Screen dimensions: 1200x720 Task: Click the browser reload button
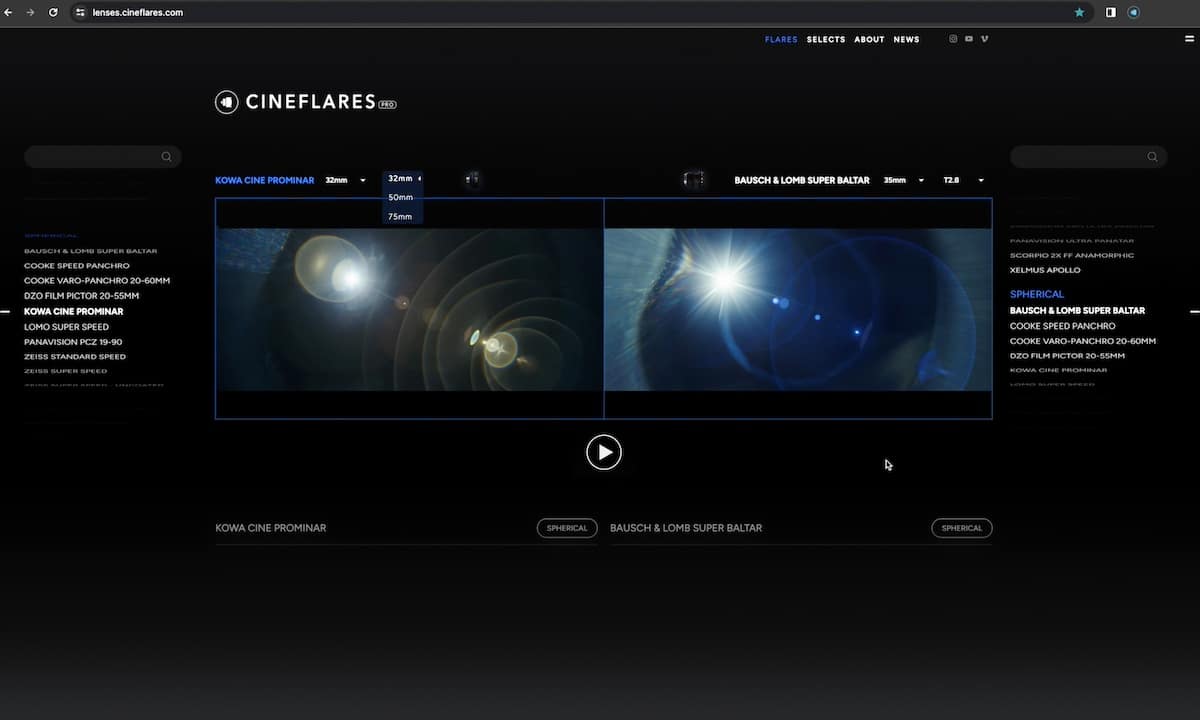[53, 13]
